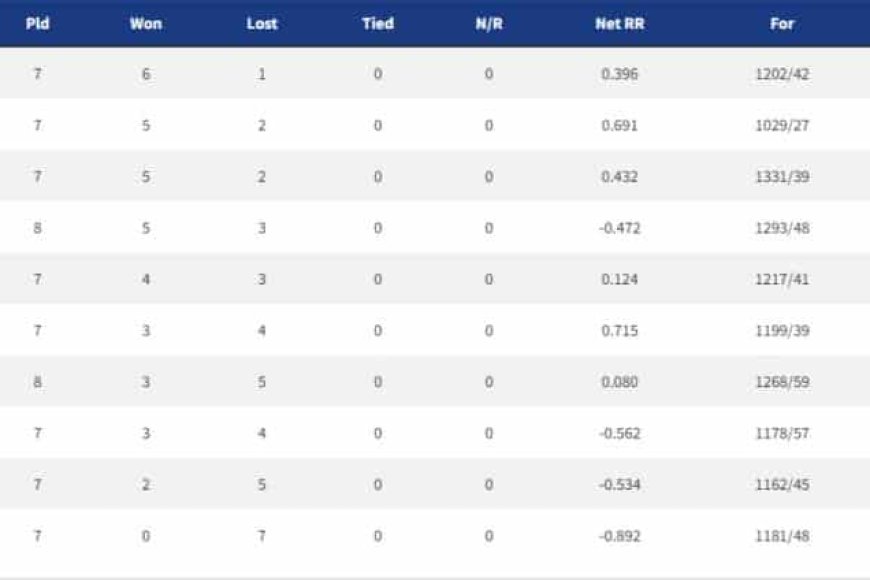The image size is (870, 580).
Task: Click the For value 1181/48
Action: 782,536
